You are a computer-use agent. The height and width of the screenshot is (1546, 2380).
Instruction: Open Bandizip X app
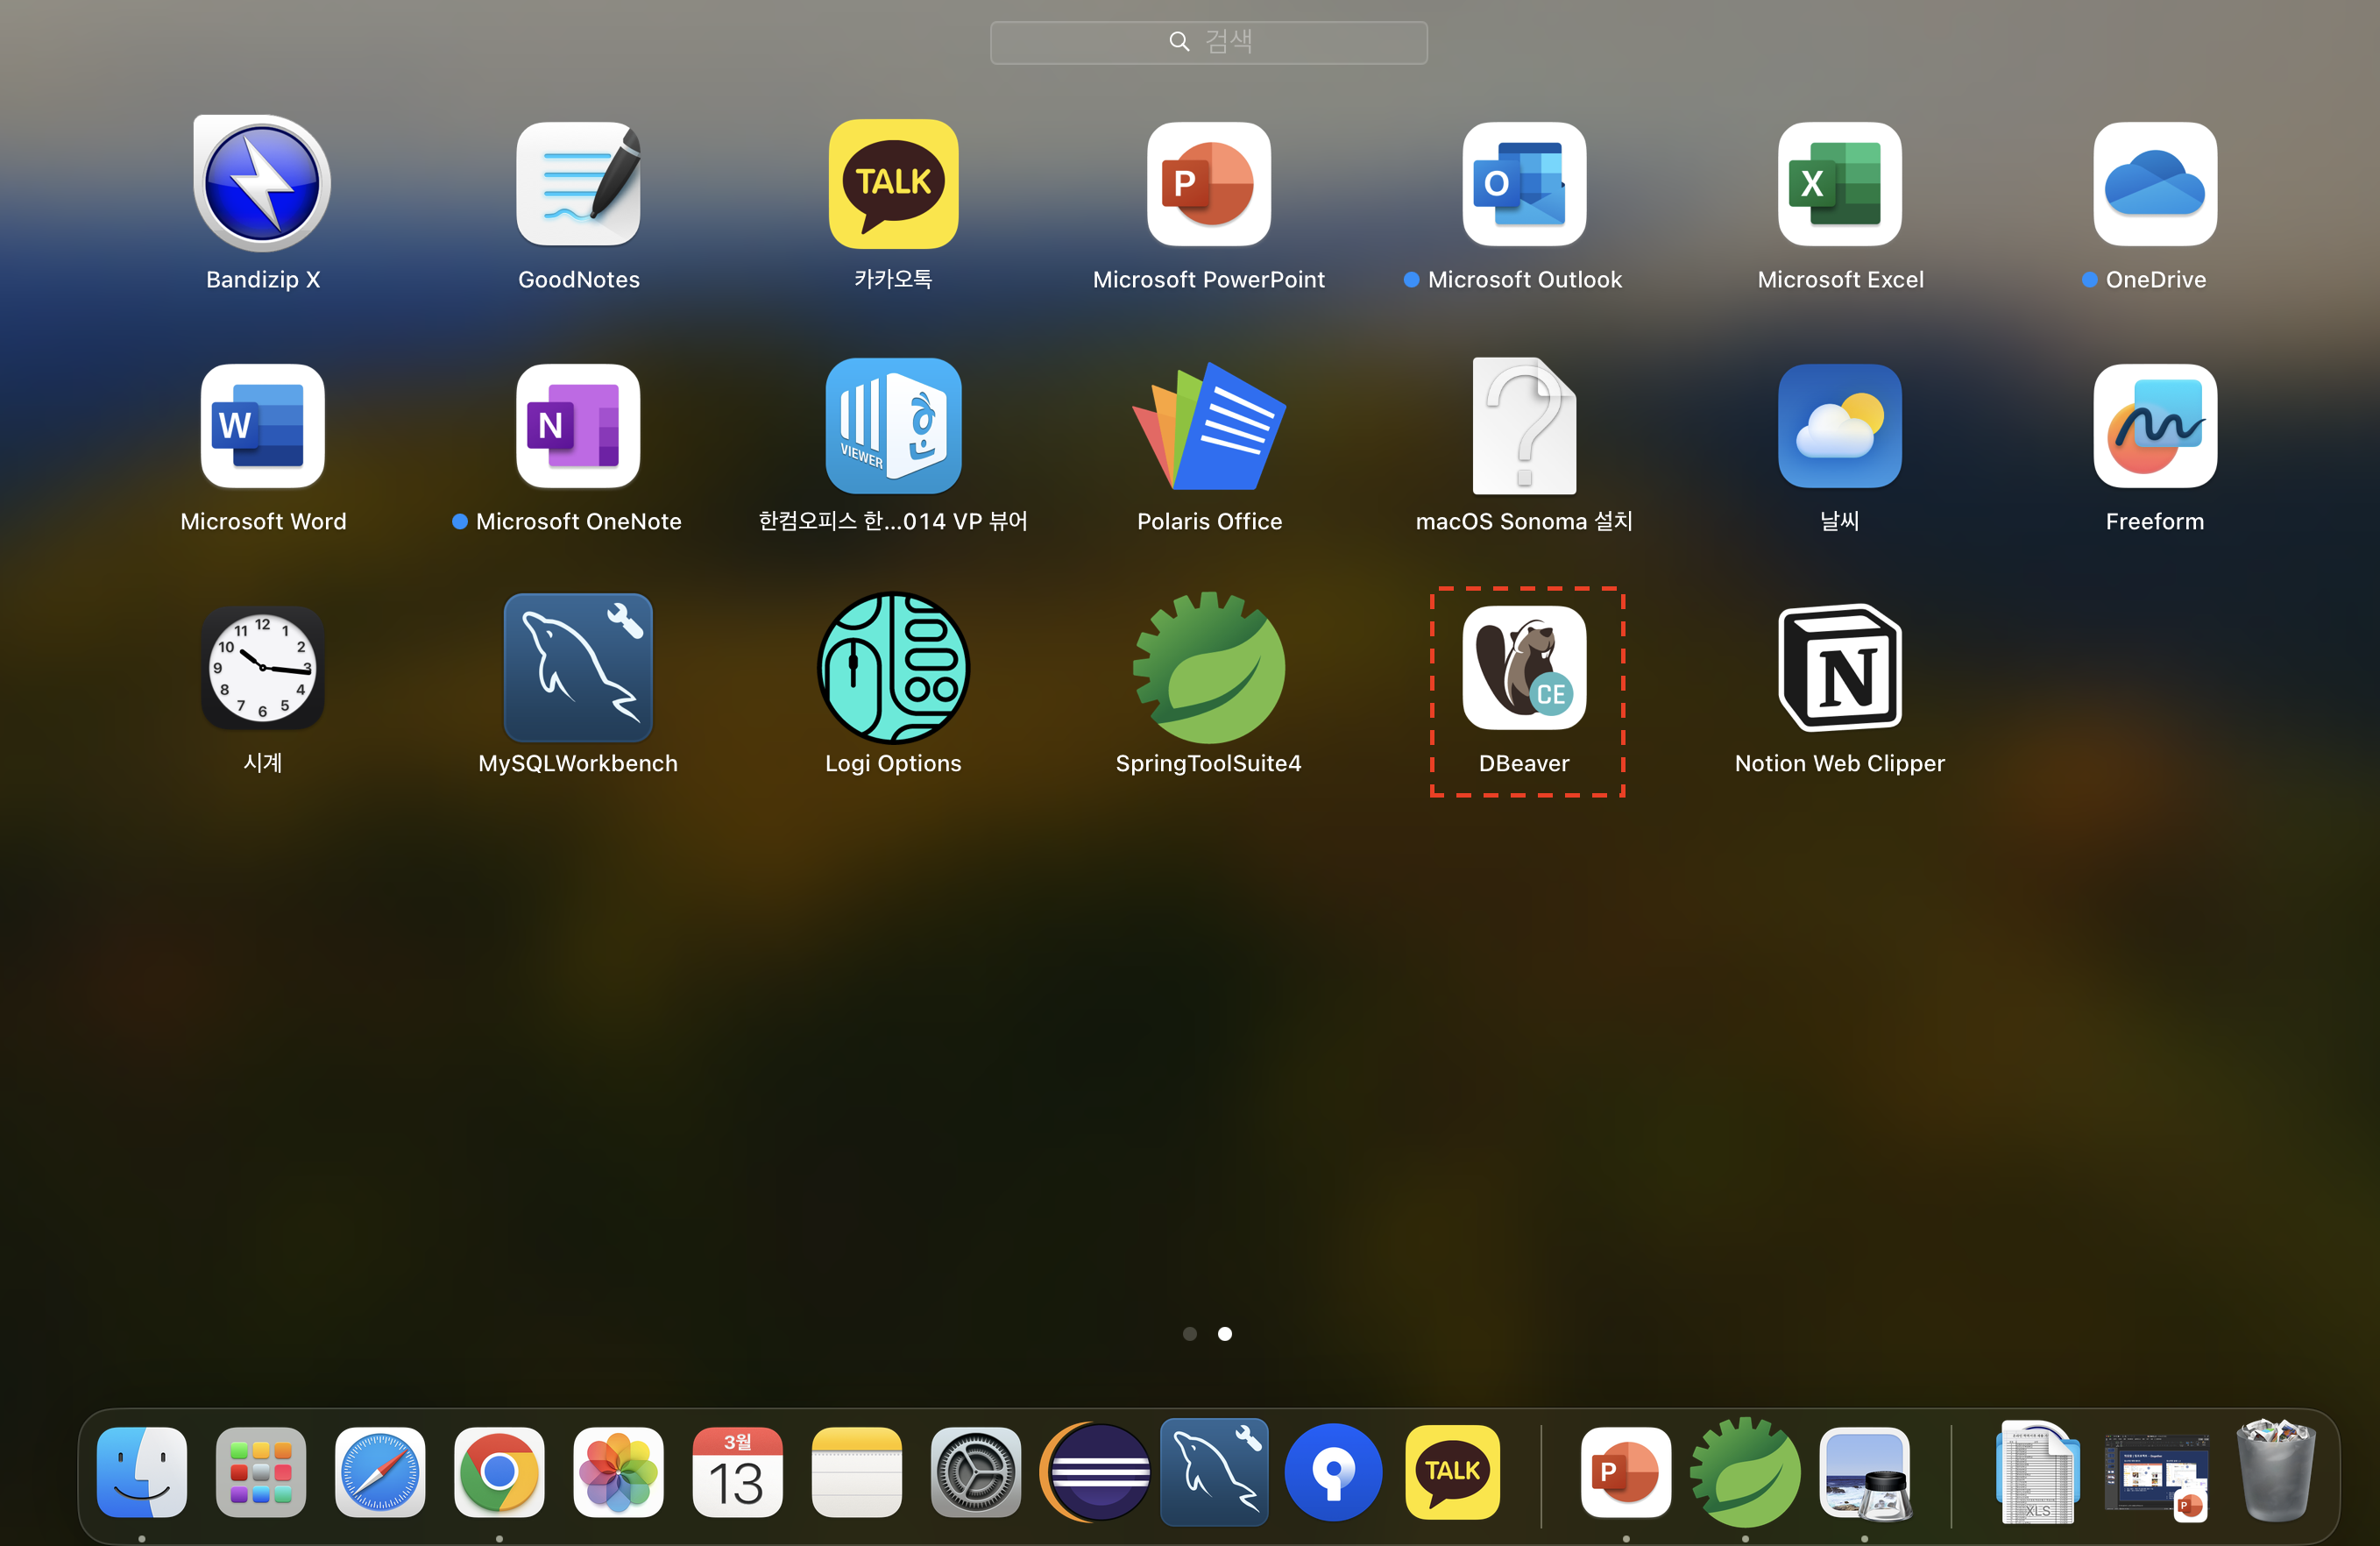[262, 184]
